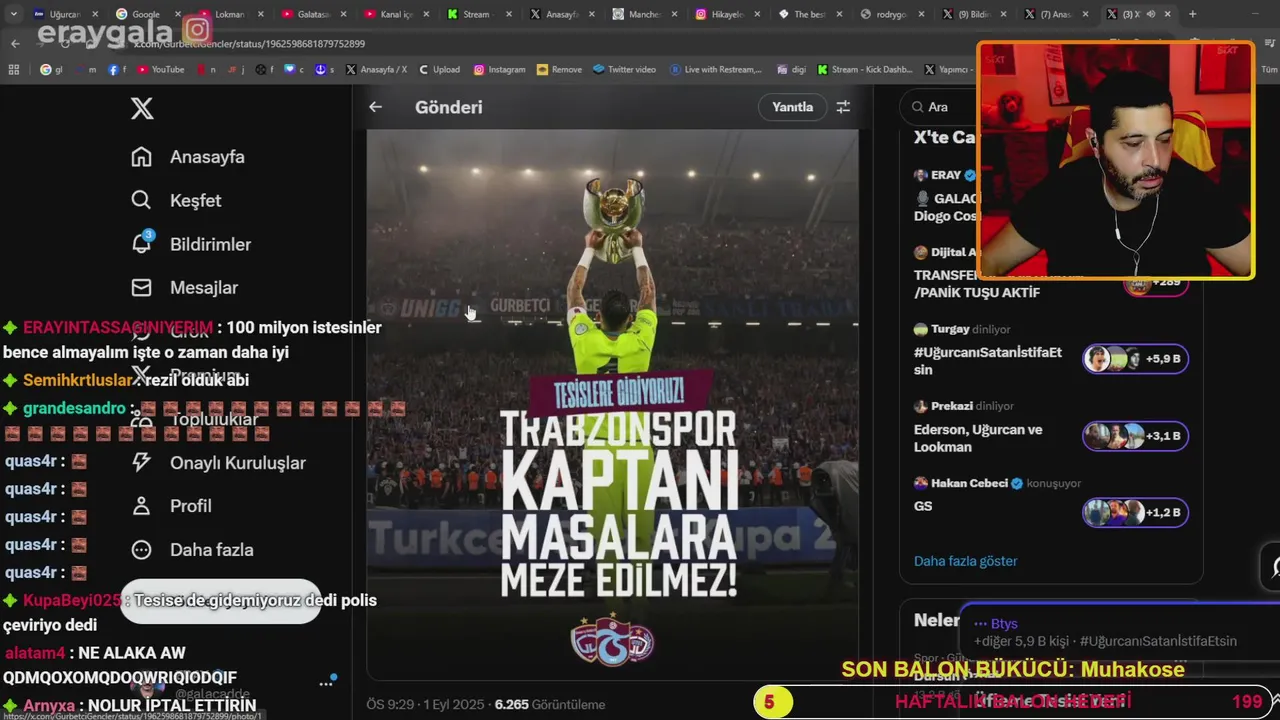Viewport: 1280px width, 720px height.
Task: Open the tab search dropdown arrow
Action: pos(13,14)
